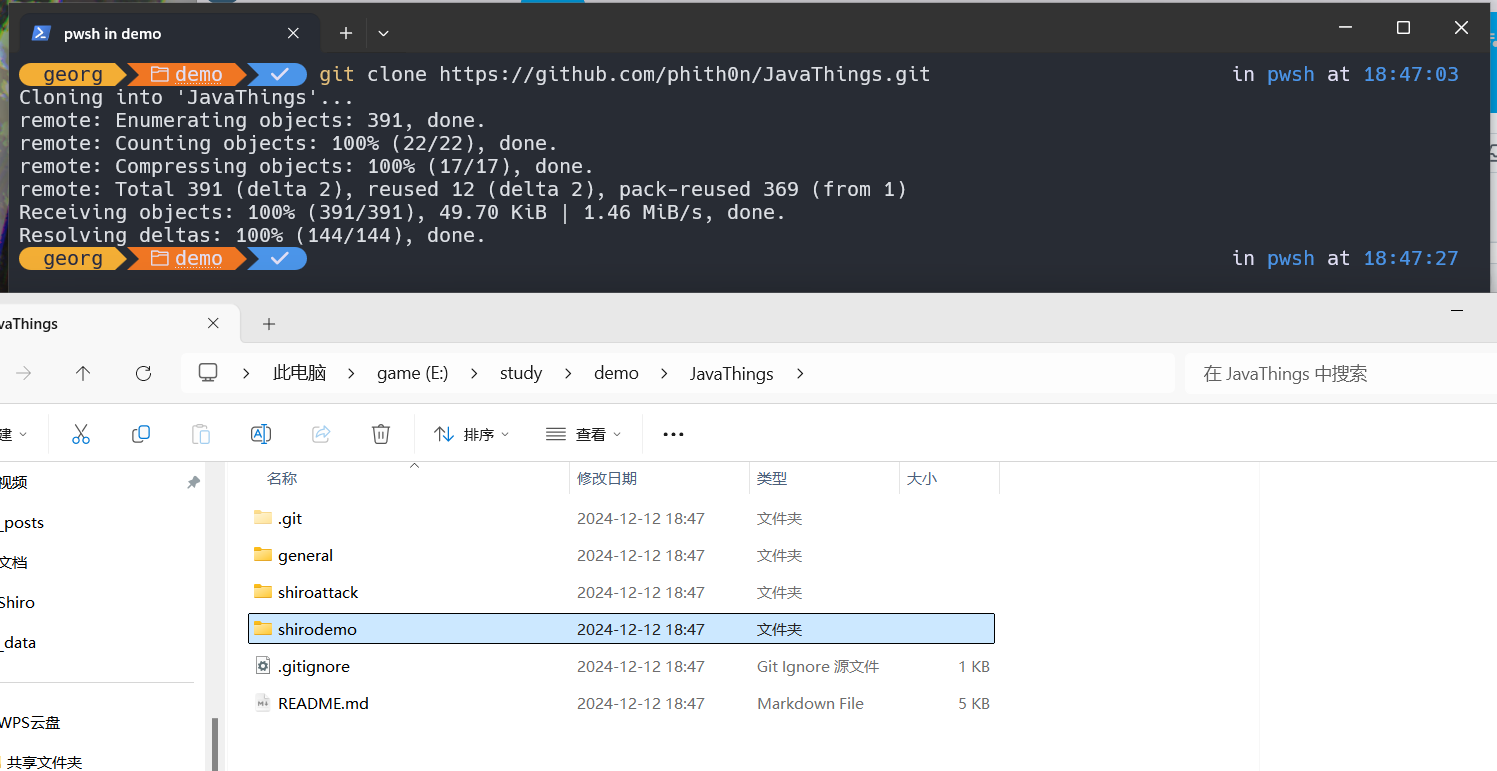Image resolution: width=1497 pixels, height=771 pixels.
Task: Click the computer icon in address bar
Action: [208, 373]
